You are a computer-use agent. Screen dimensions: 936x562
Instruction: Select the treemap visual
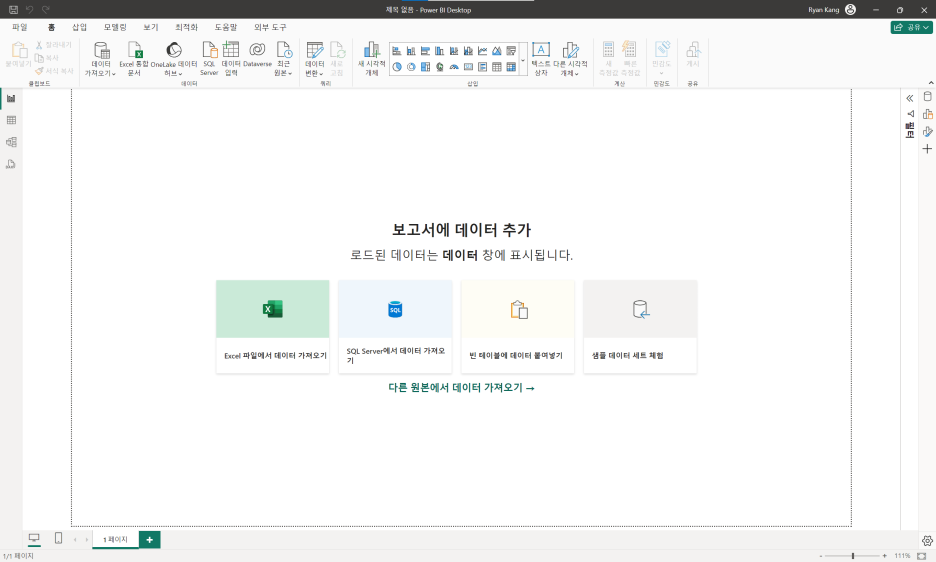425,67
